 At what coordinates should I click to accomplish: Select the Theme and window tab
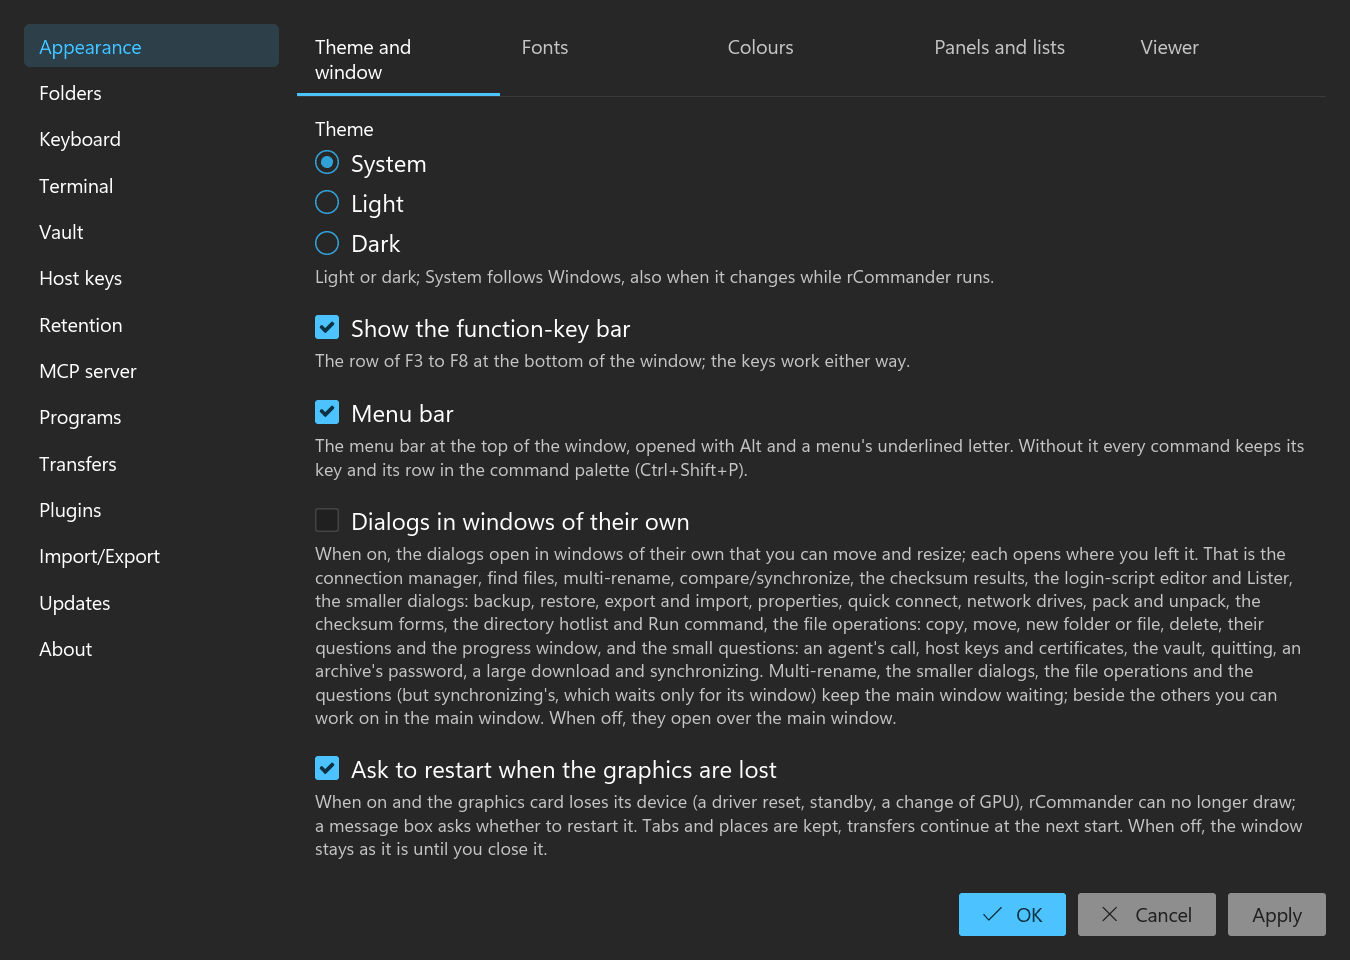click(398, 60)
